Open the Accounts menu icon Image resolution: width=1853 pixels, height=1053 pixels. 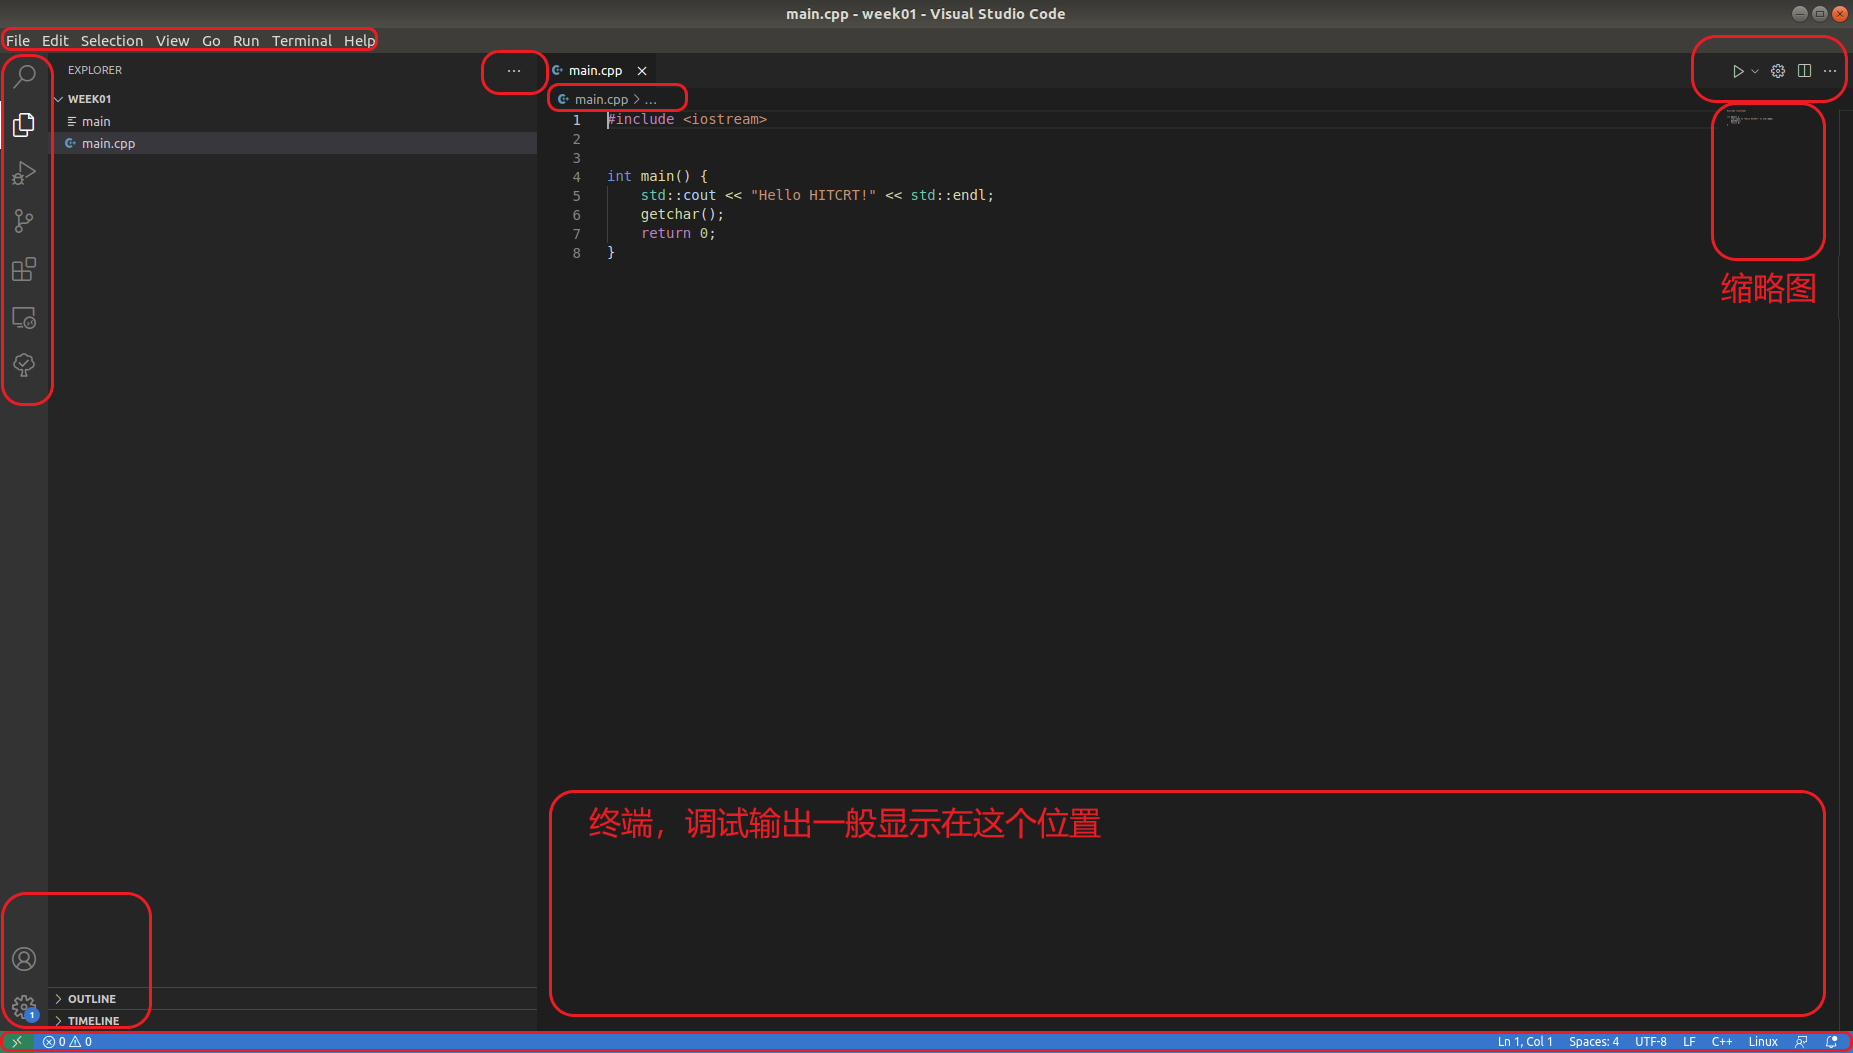[x=24, y=959]
